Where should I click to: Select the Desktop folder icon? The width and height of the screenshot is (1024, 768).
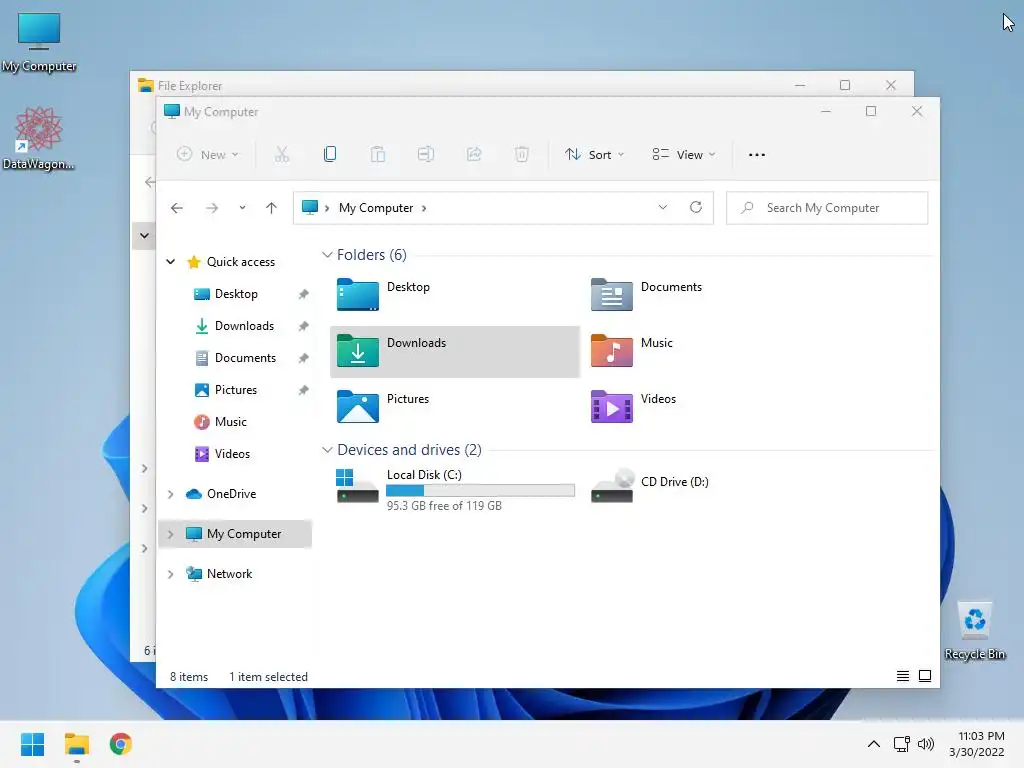click(357, 295)
